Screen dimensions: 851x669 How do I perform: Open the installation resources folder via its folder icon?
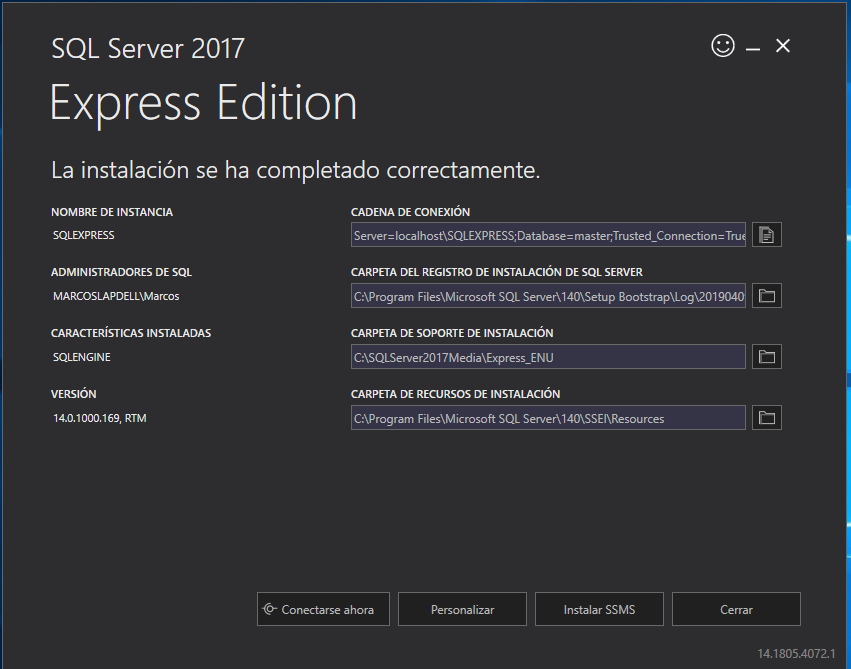(x=767, y=417)
